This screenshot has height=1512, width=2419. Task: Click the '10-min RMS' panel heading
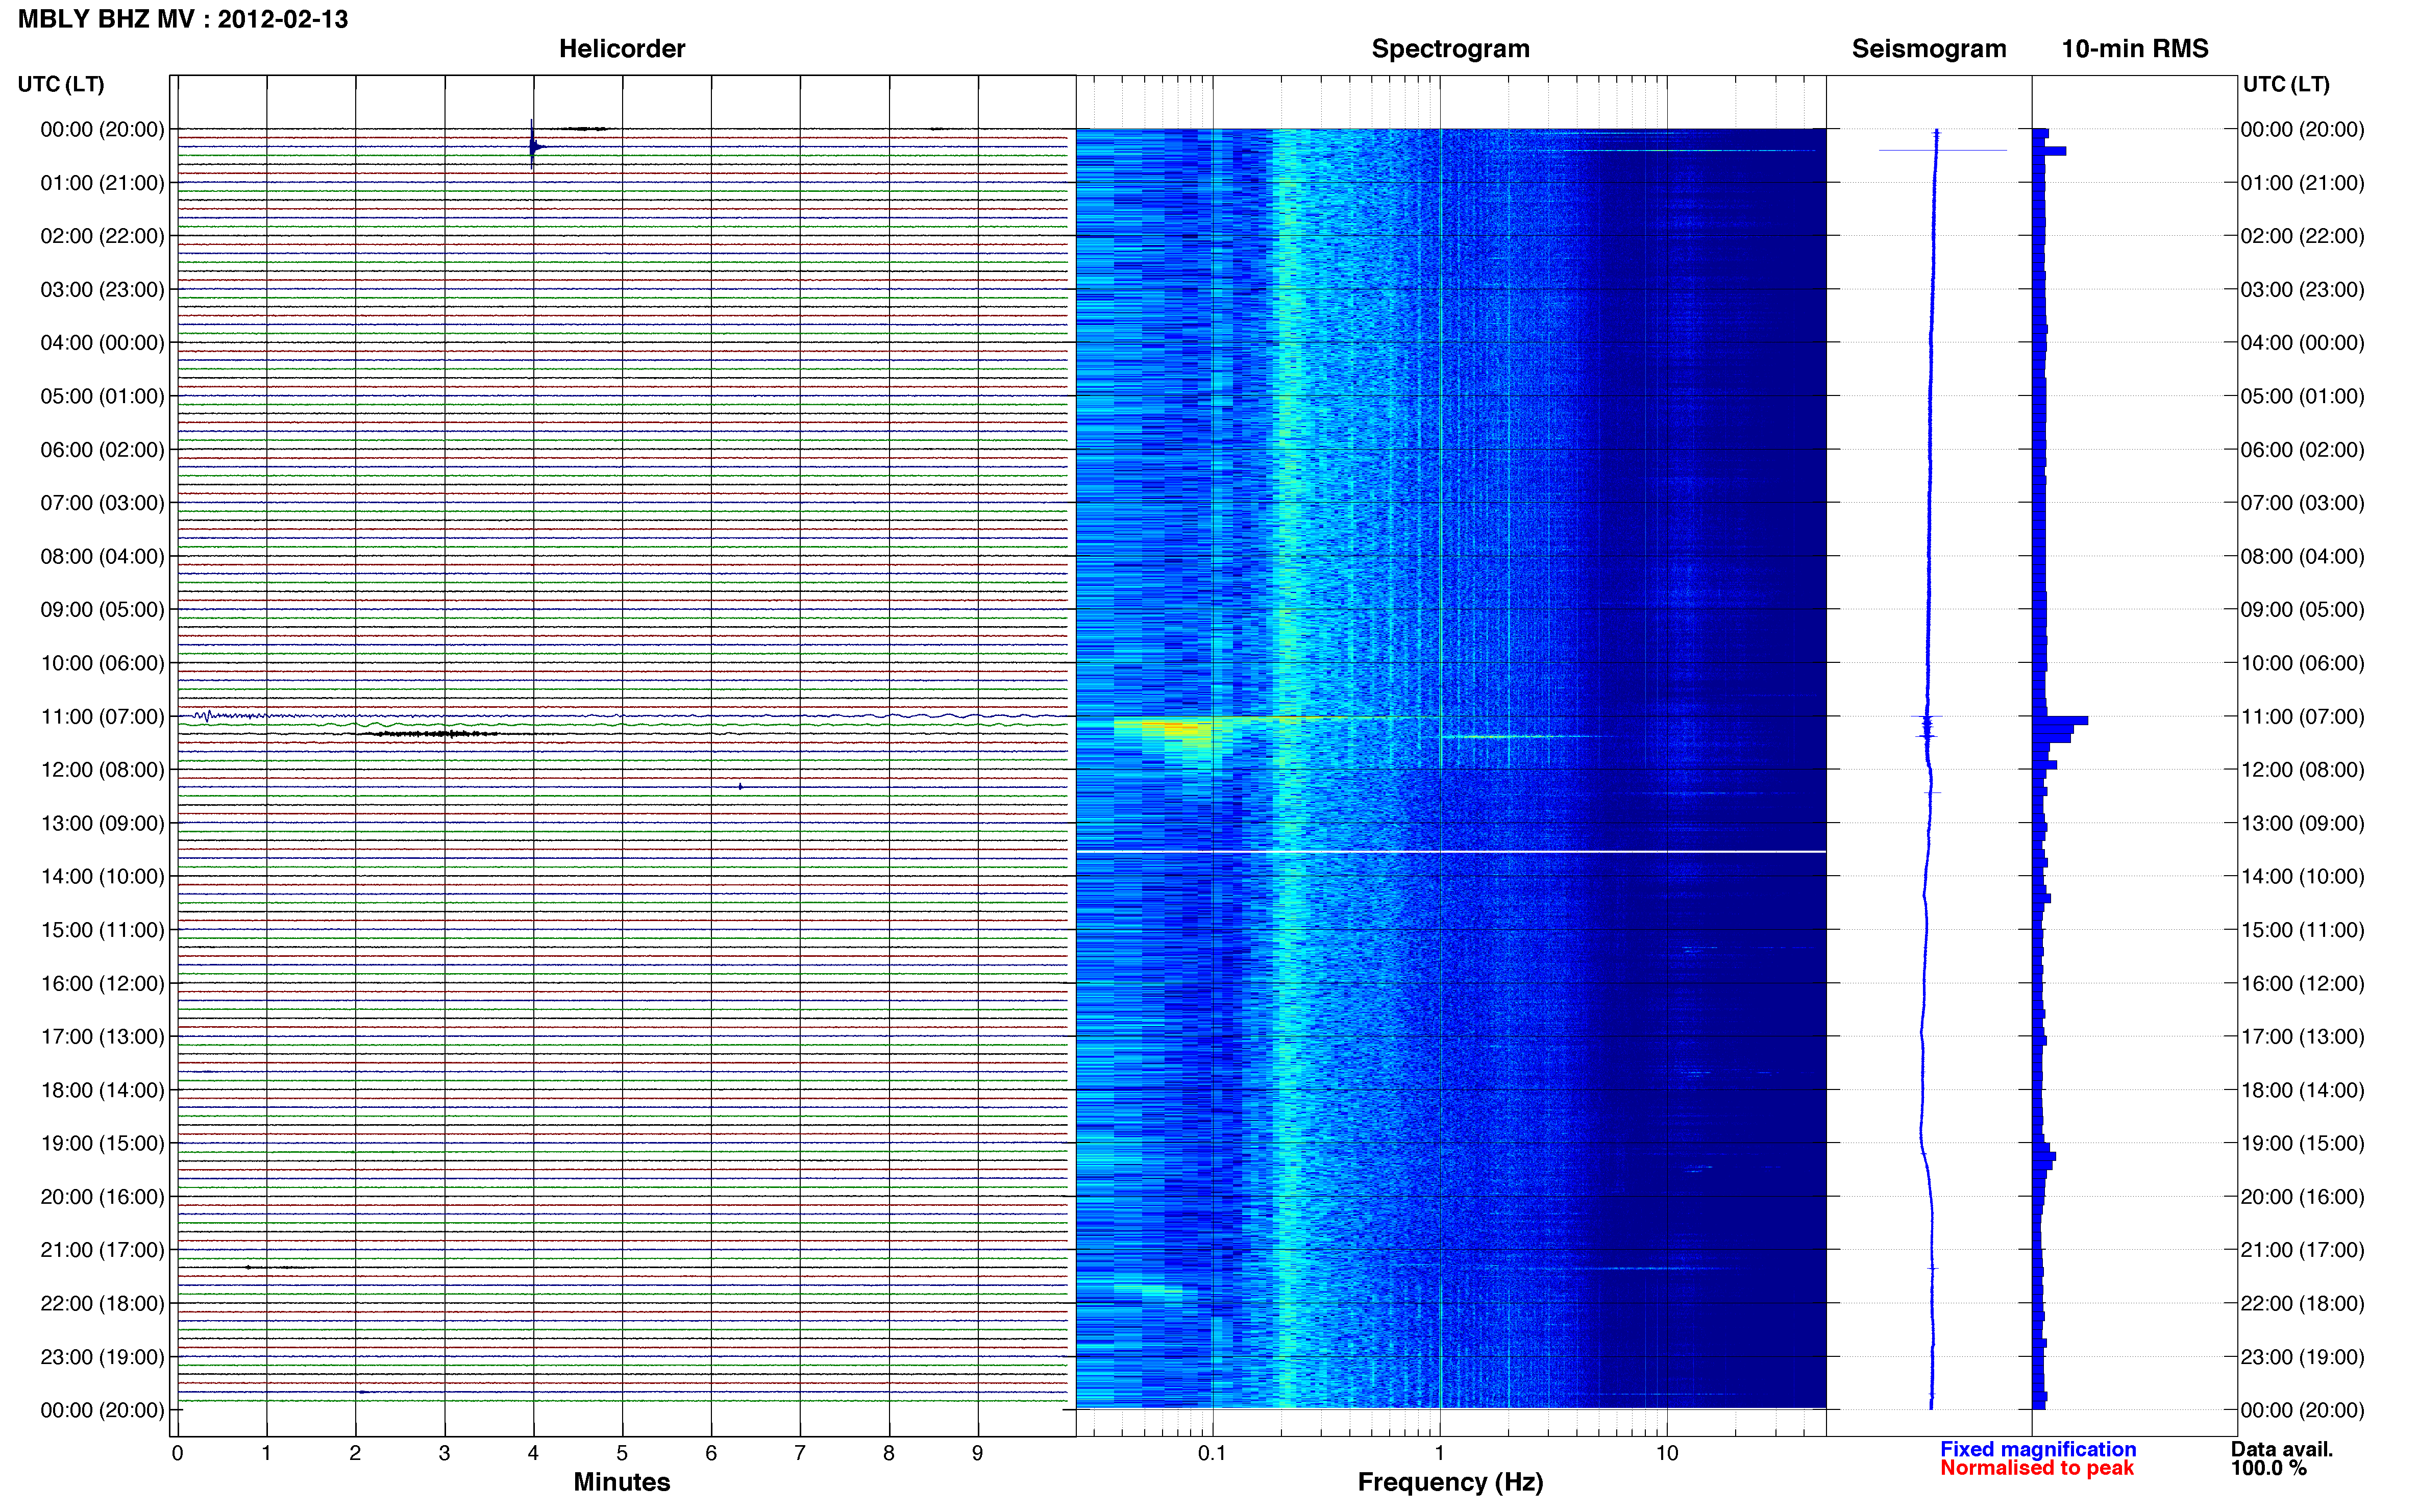pyautogui.click(x=2134, y=49)
